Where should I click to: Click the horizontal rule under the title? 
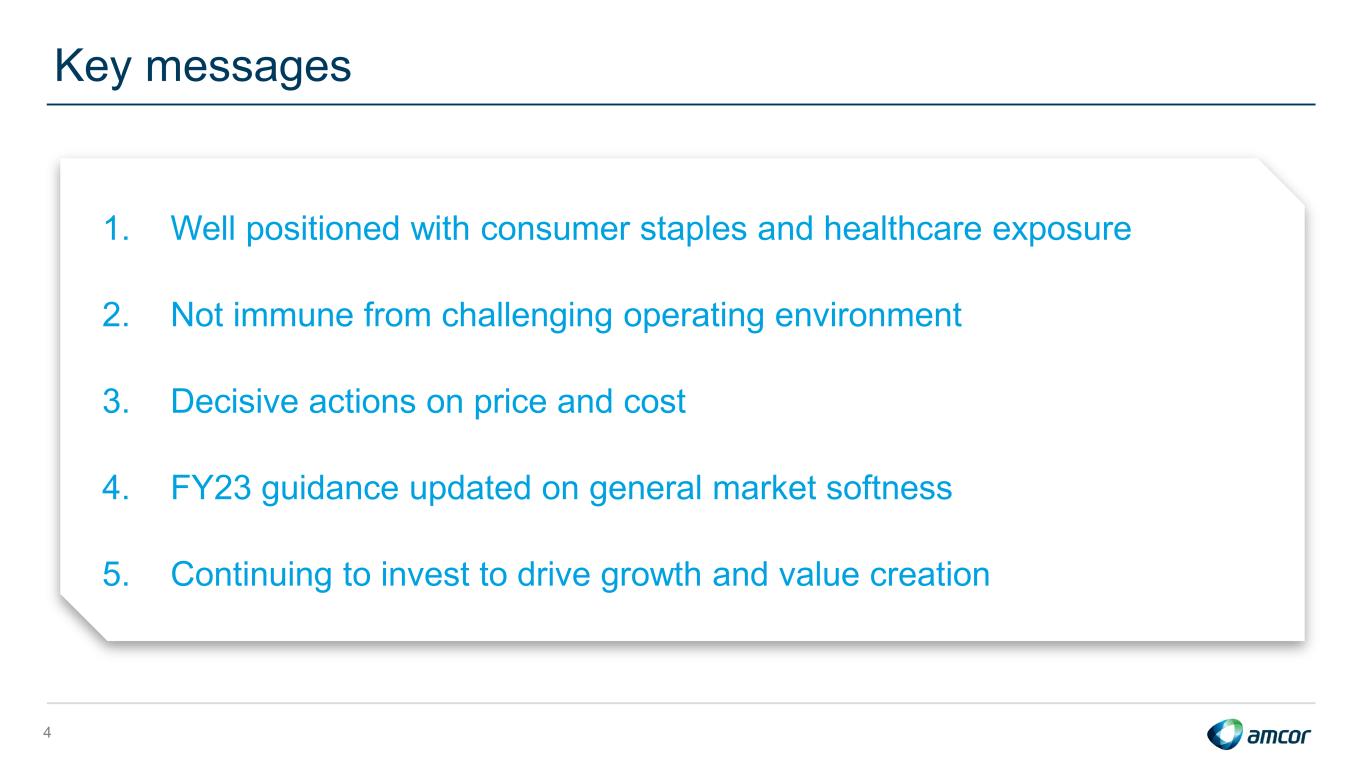click(x=683, y=104)
